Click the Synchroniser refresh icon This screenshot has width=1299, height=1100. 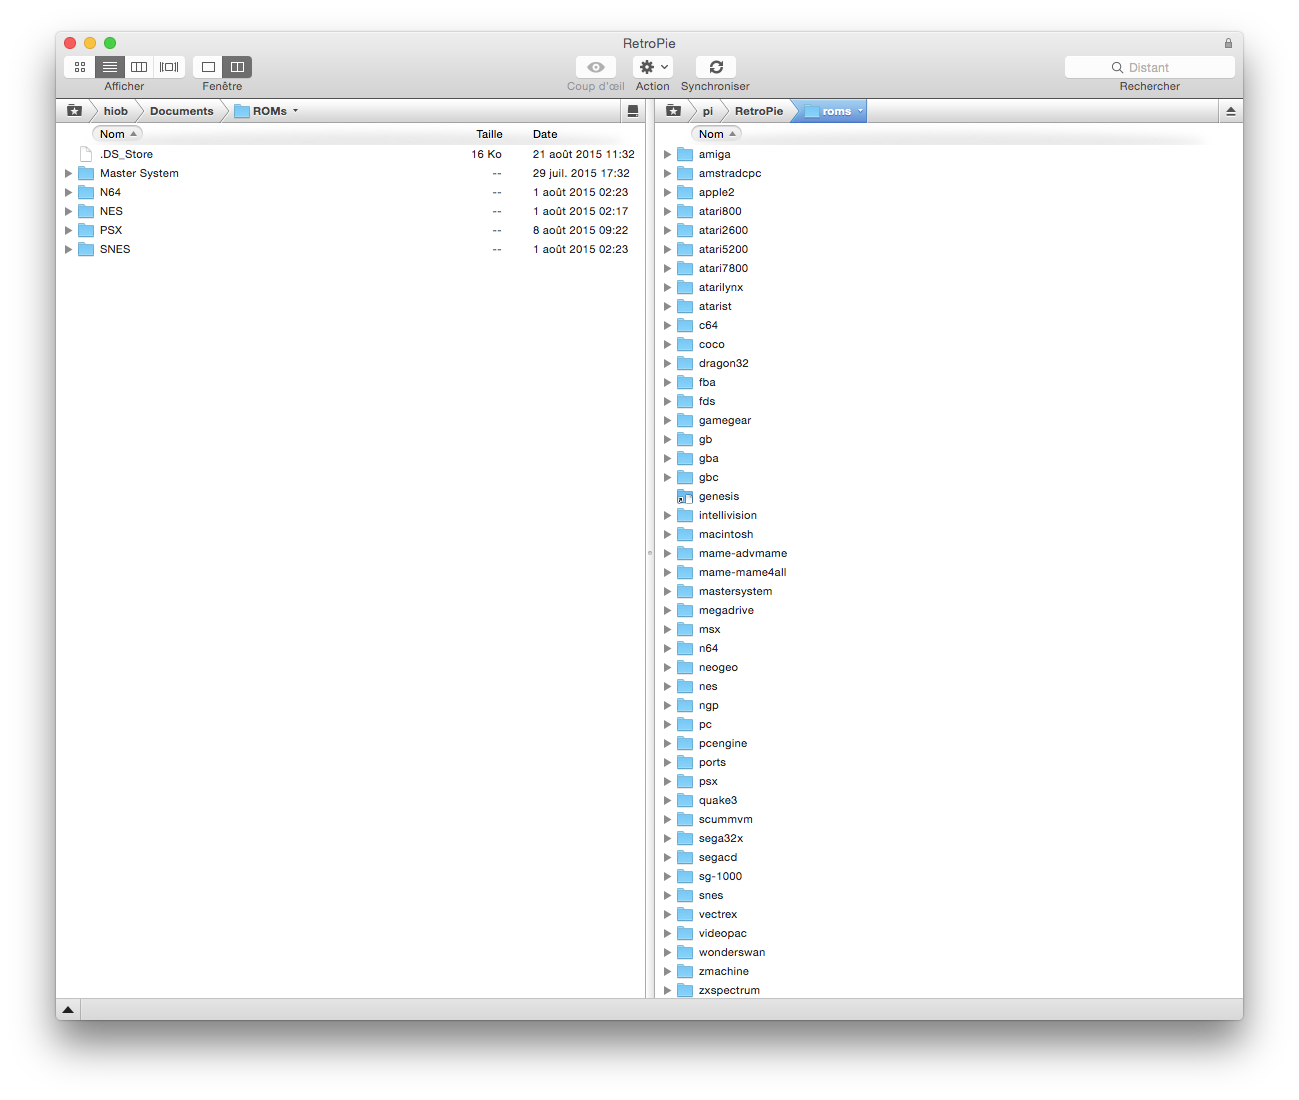click(716, 67)
